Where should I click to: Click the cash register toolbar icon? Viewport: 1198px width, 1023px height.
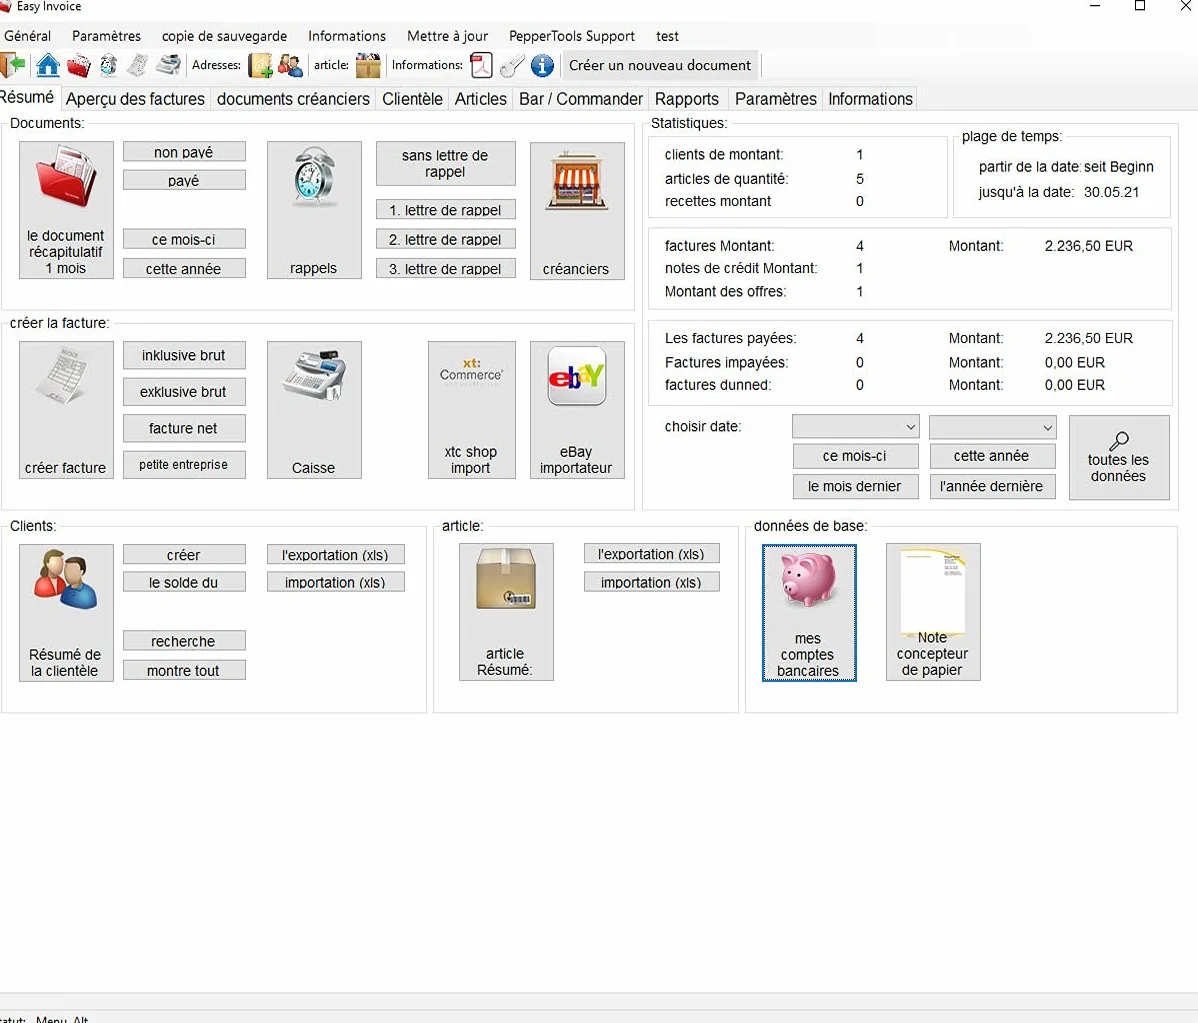pos(168,66)
